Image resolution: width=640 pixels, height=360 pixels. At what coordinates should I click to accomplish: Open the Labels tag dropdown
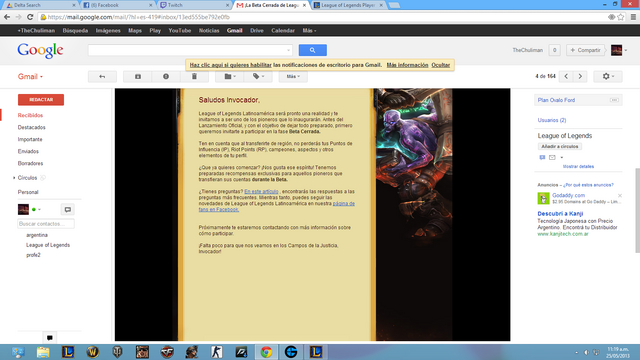258,76
